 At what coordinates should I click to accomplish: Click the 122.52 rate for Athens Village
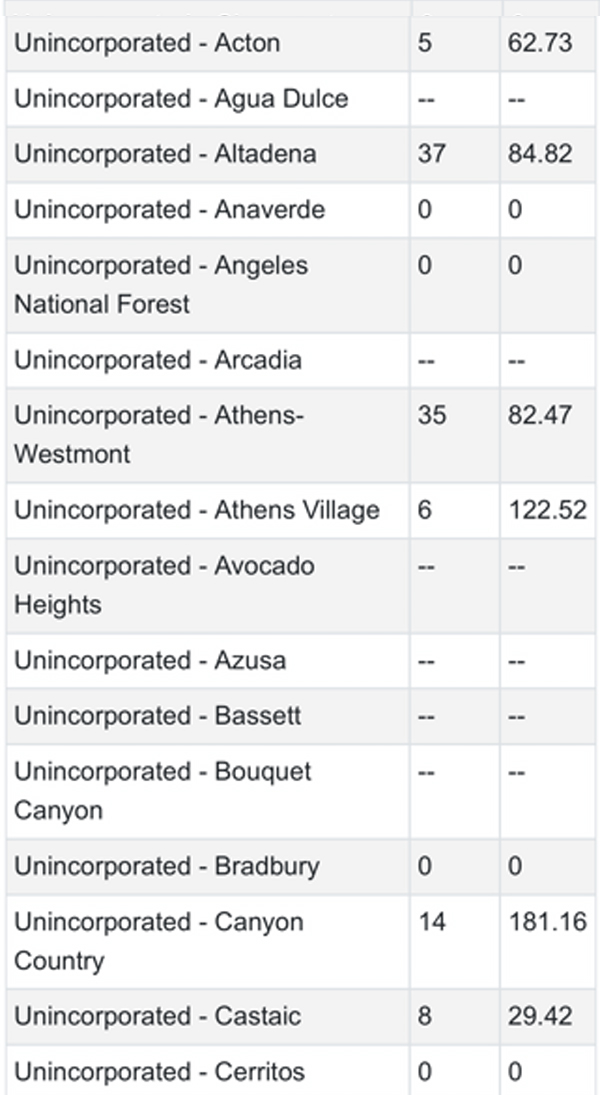547,510
